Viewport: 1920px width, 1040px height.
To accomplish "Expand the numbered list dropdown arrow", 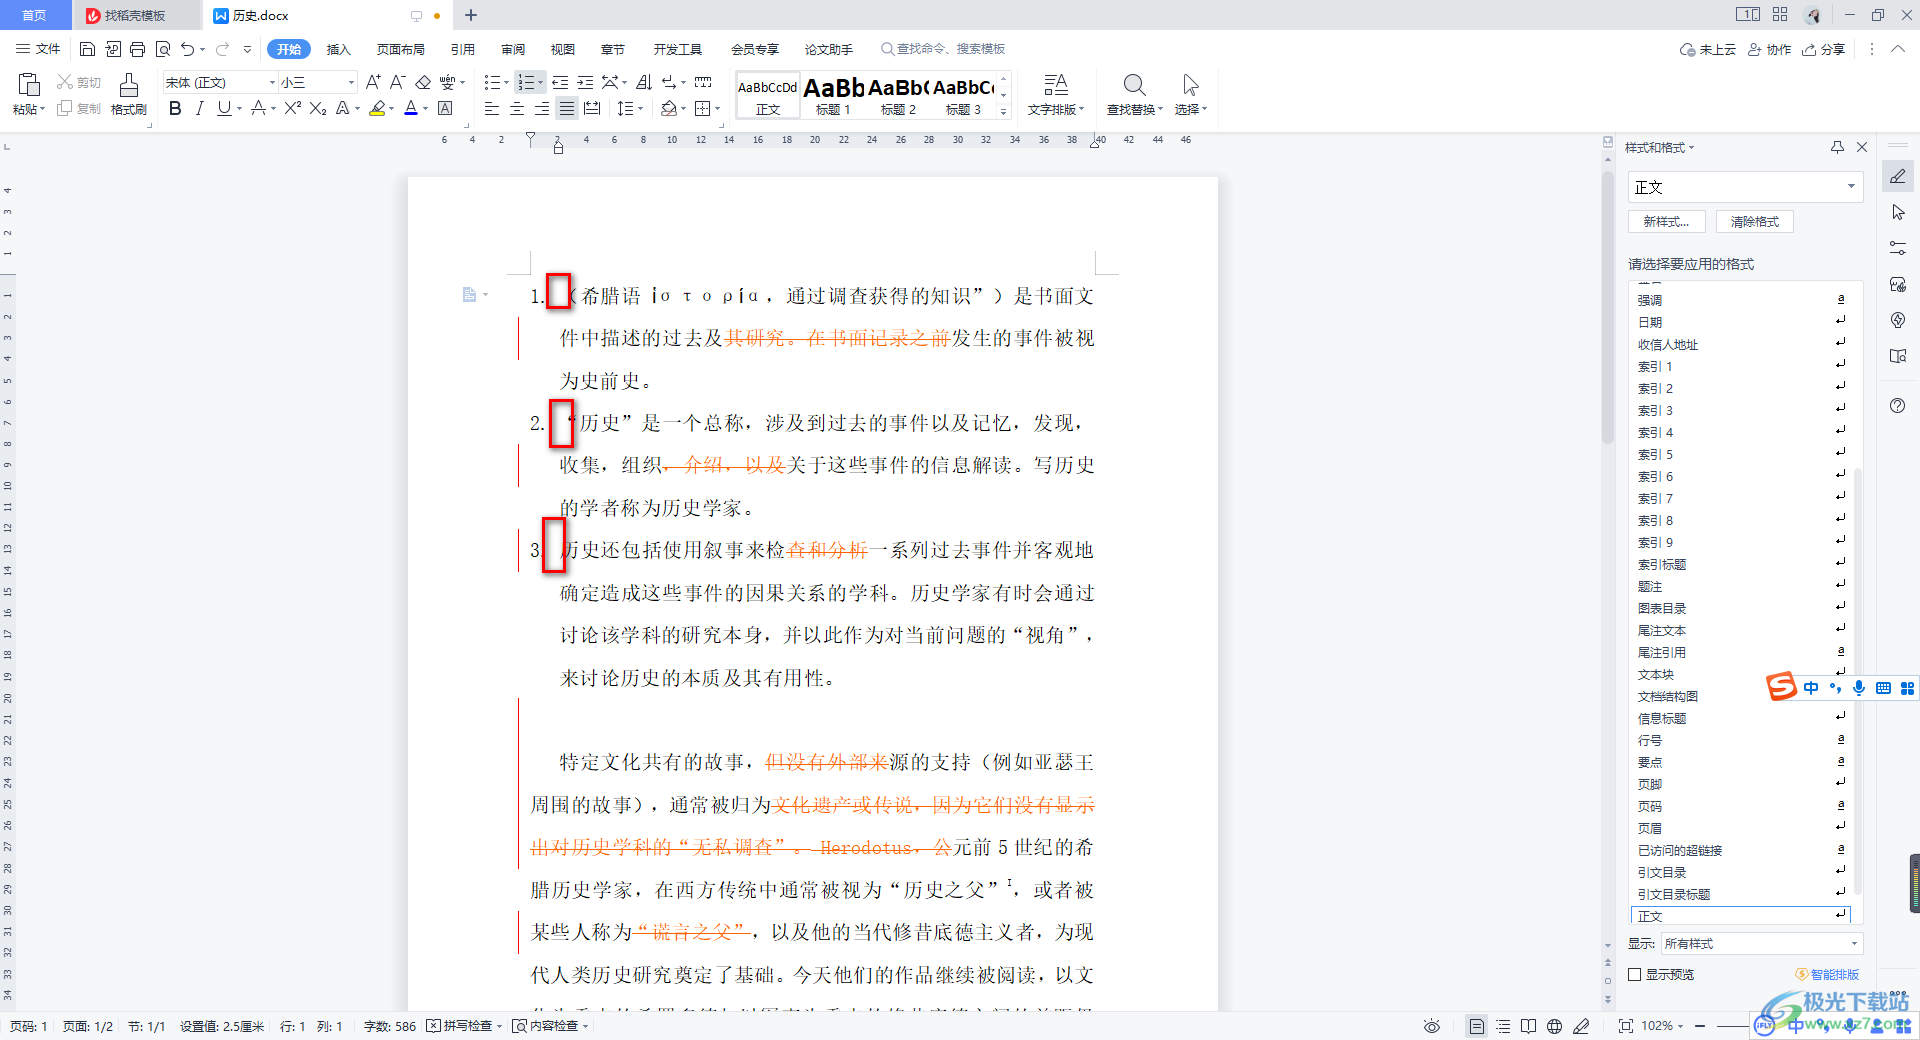I will coord(540,82).
